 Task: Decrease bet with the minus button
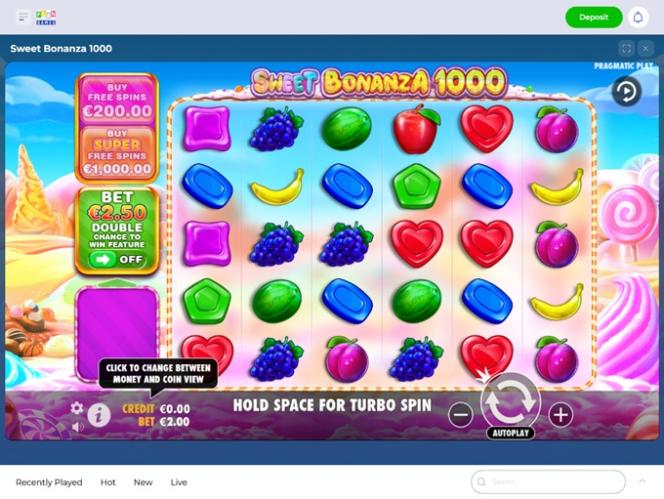pos(461,415)
